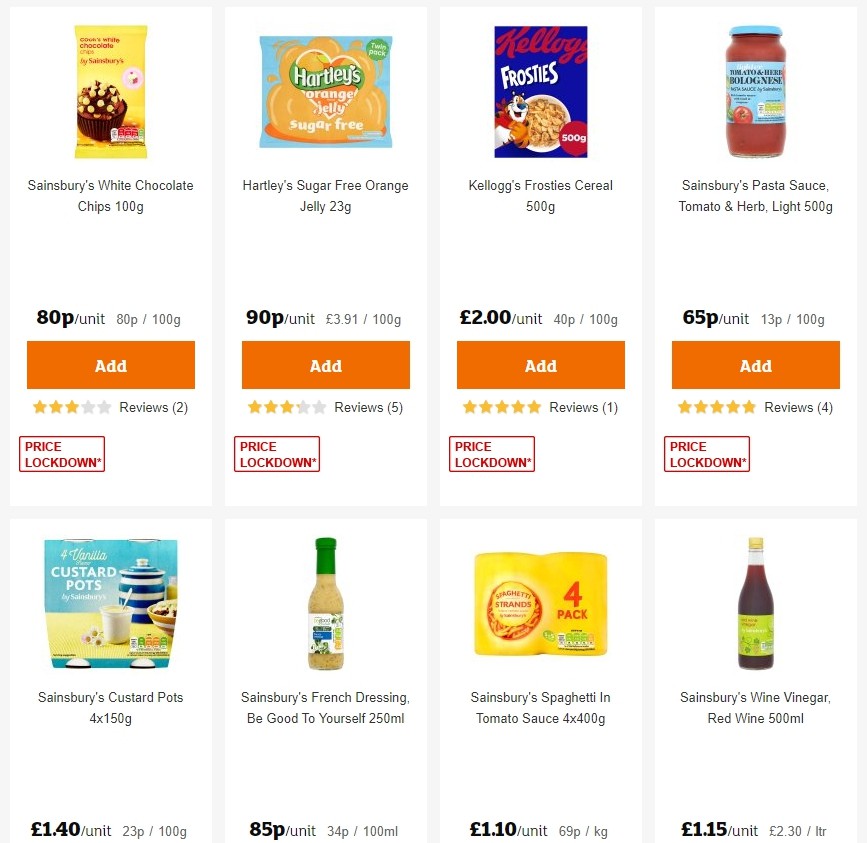Click the Red Wine Vinegar bottle image
The height and width of the screenshot is (843, 867).
pyautogui.click(x=755, y=600)
